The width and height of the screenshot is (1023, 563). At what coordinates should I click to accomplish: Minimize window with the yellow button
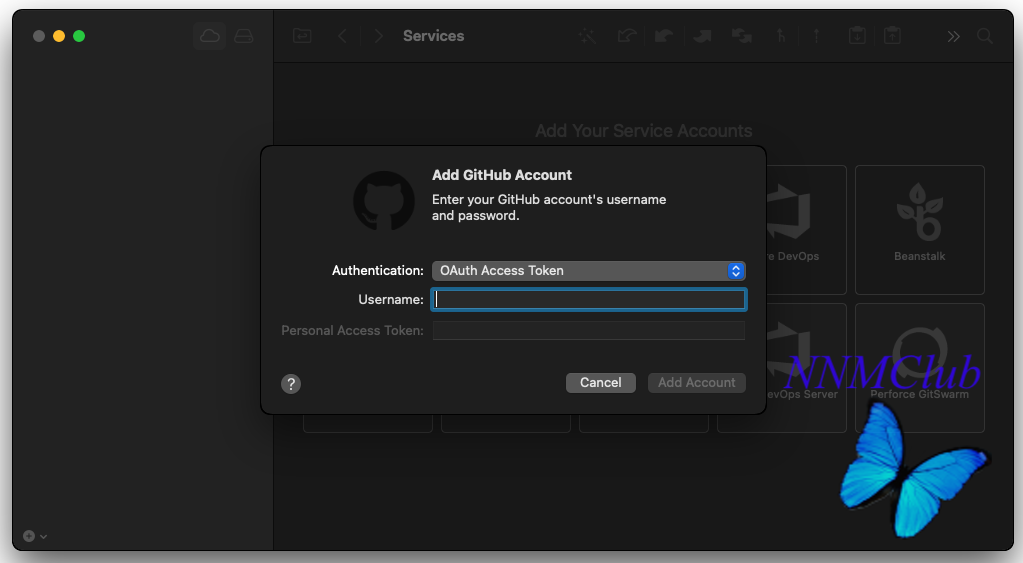pos(59,36)
